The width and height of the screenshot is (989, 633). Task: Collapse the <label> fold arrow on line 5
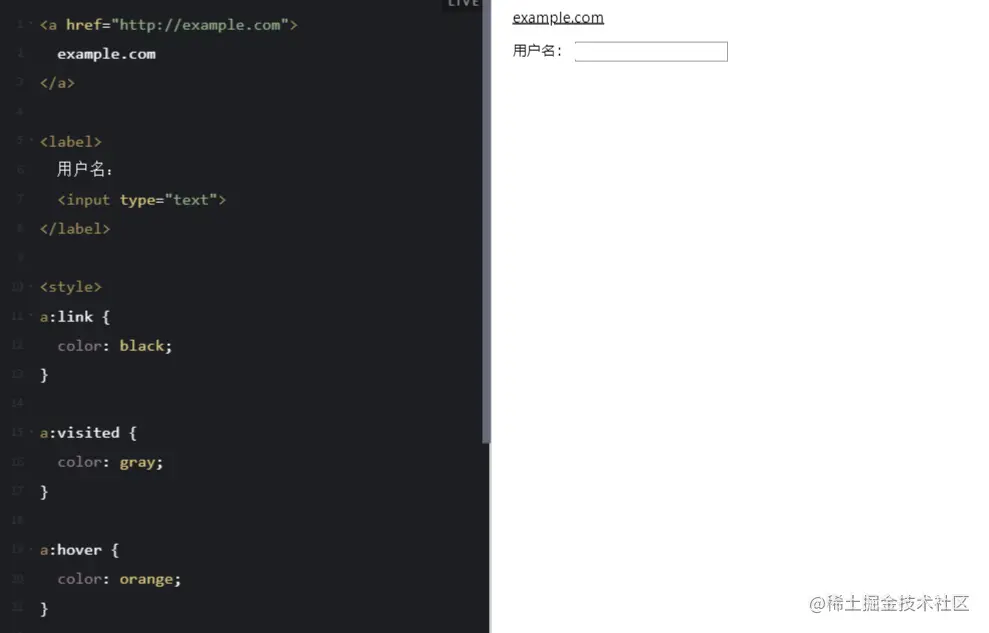coord(30,141)
